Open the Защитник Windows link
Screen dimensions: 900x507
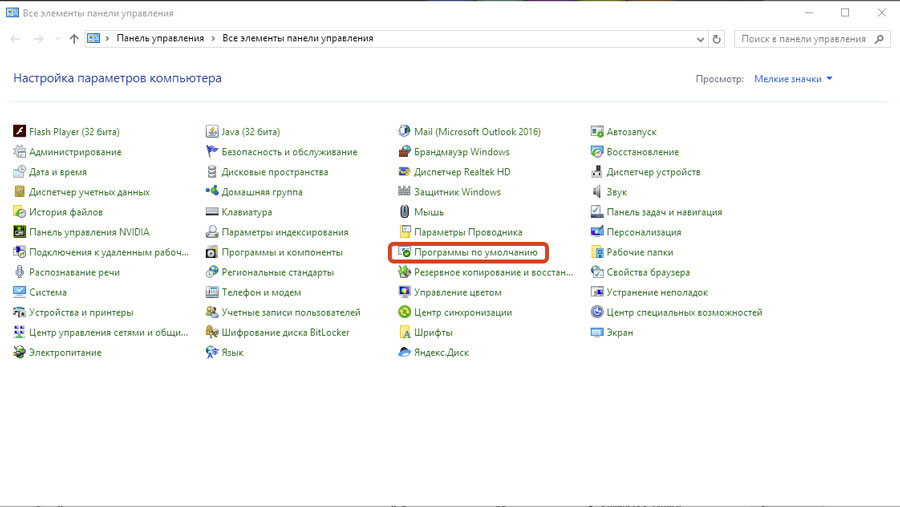coord(457,192)
